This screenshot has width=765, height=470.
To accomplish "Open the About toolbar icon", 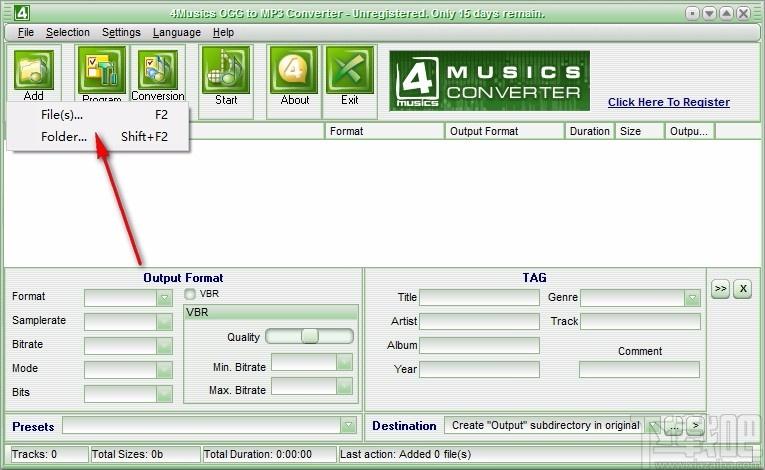I will tap(294, 70).
